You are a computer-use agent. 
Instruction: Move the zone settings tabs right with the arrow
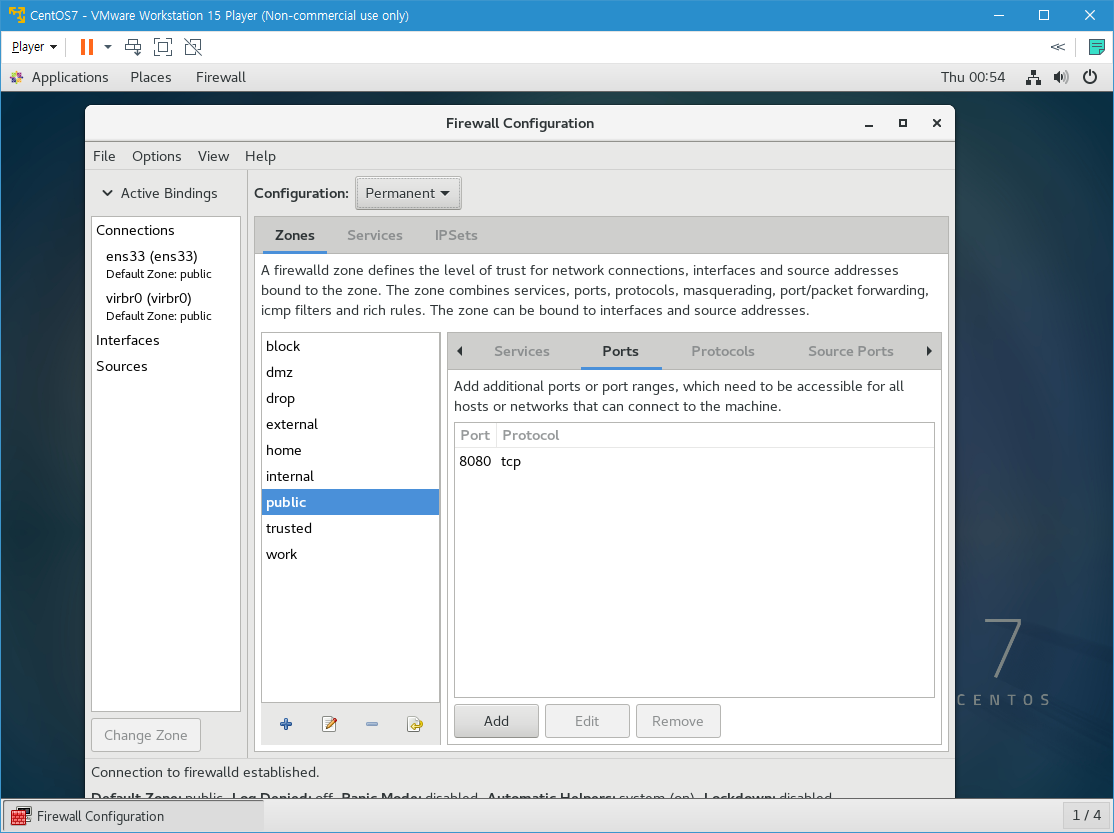coord(929,351)
